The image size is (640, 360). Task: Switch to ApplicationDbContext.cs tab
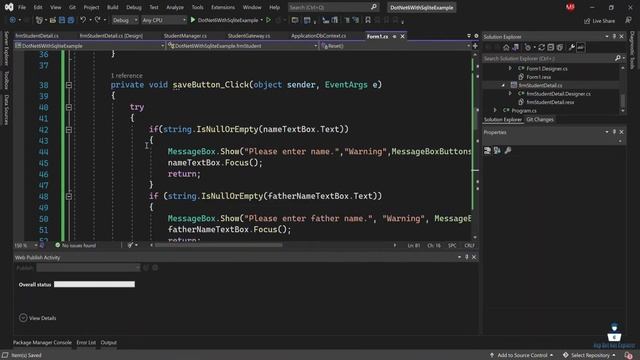(318, 36)
